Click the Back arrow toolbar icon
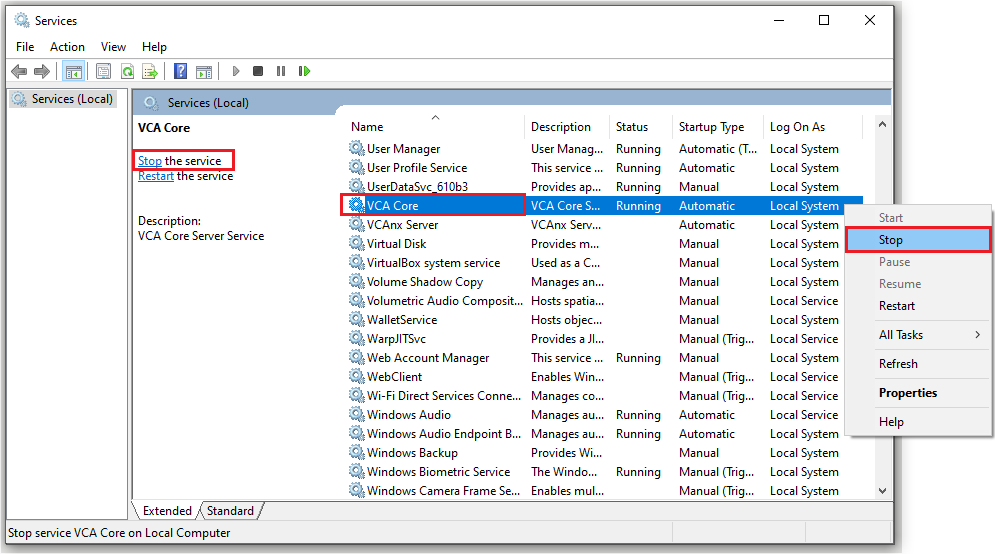 18,71
